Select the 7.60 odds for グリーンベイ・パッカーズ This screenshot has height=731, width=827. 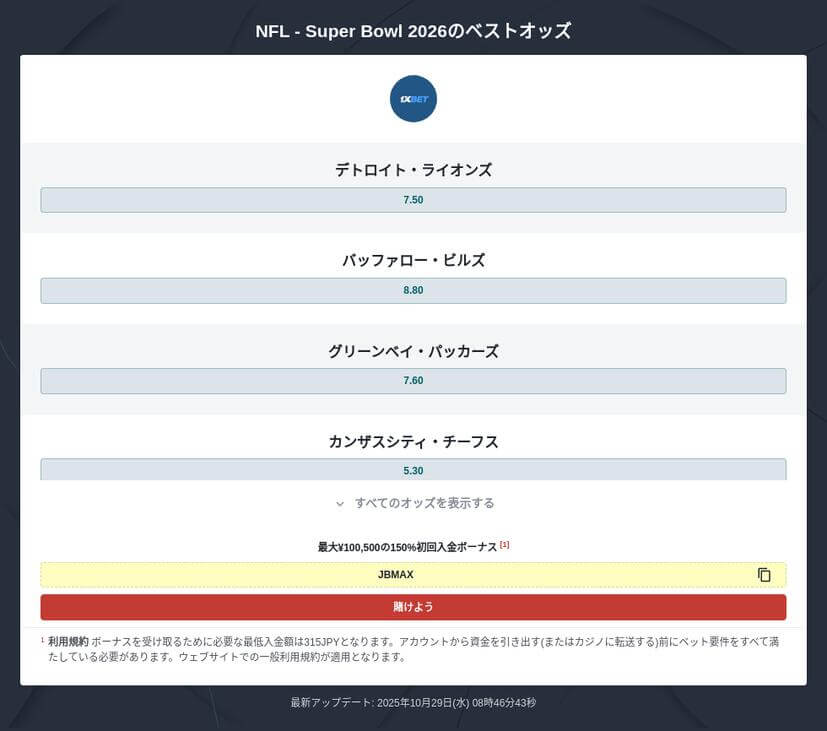point(413,380)
